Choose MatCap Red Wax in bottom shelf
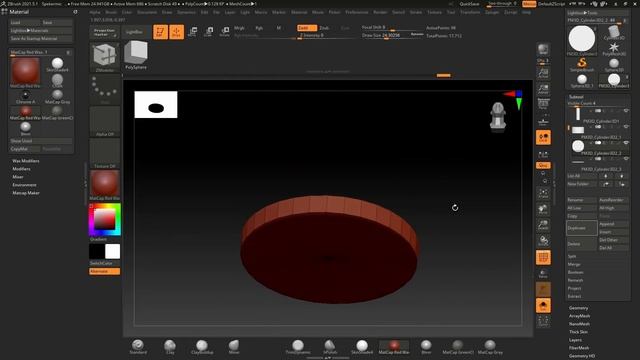This screenshot has height=360, width=640. pyautogui.click(x=394, y=347)
